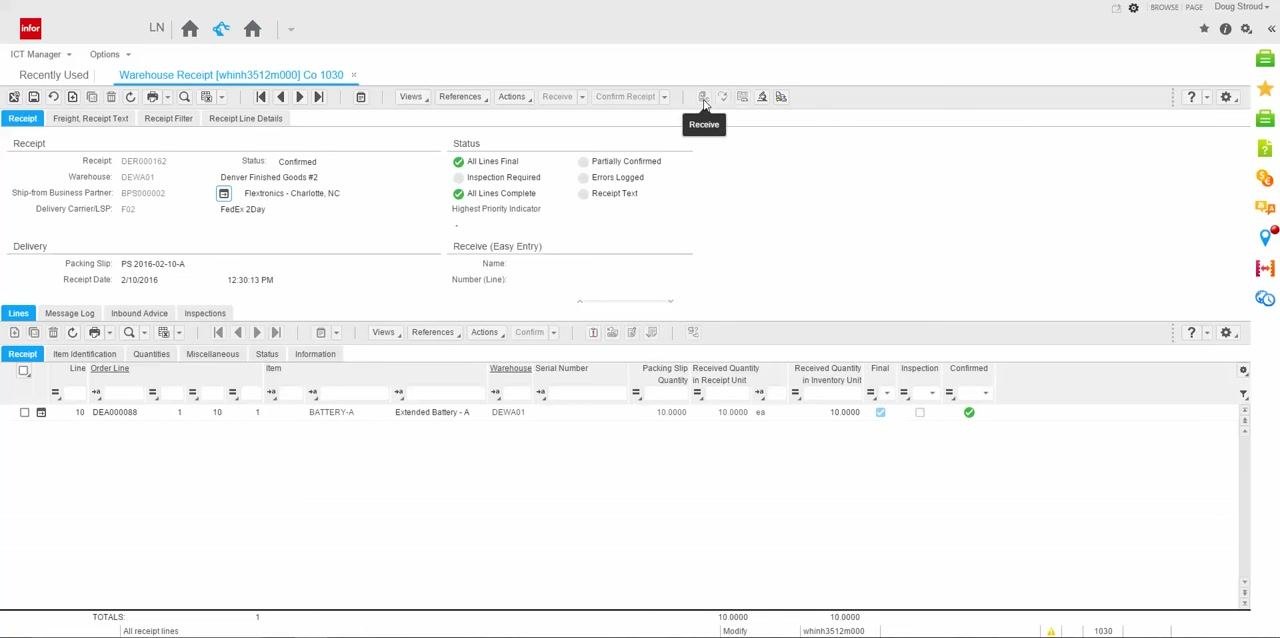
Task: Toggle the Inspection checkbox for the BATTERY-A line
Action: pos(920,412)
